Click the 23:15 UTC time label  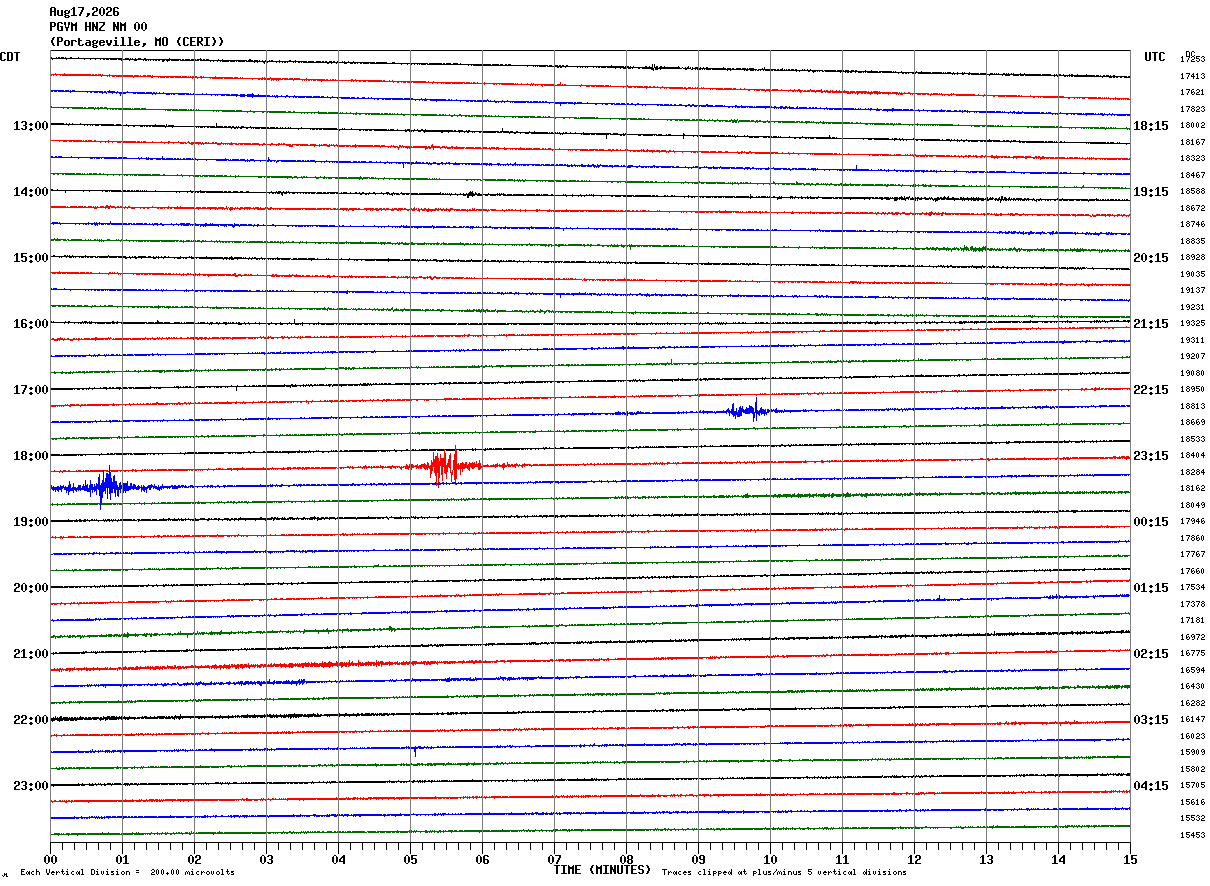[x=1151, y=456]
